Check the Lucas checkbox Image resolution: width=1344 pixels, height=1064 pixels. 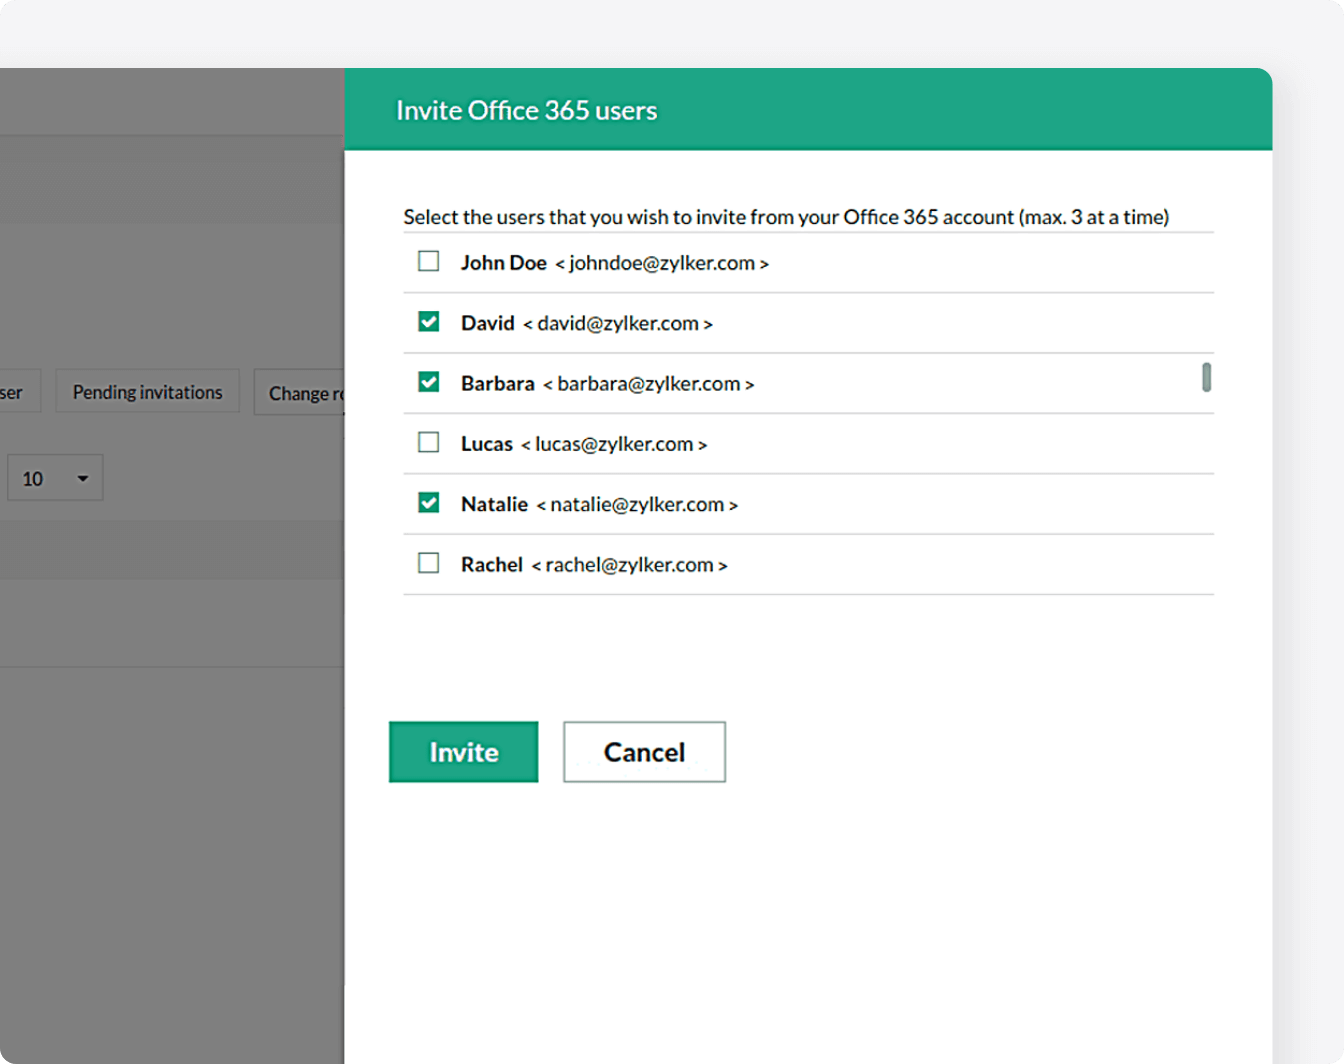pyautogui.click(x=429, y=442)
